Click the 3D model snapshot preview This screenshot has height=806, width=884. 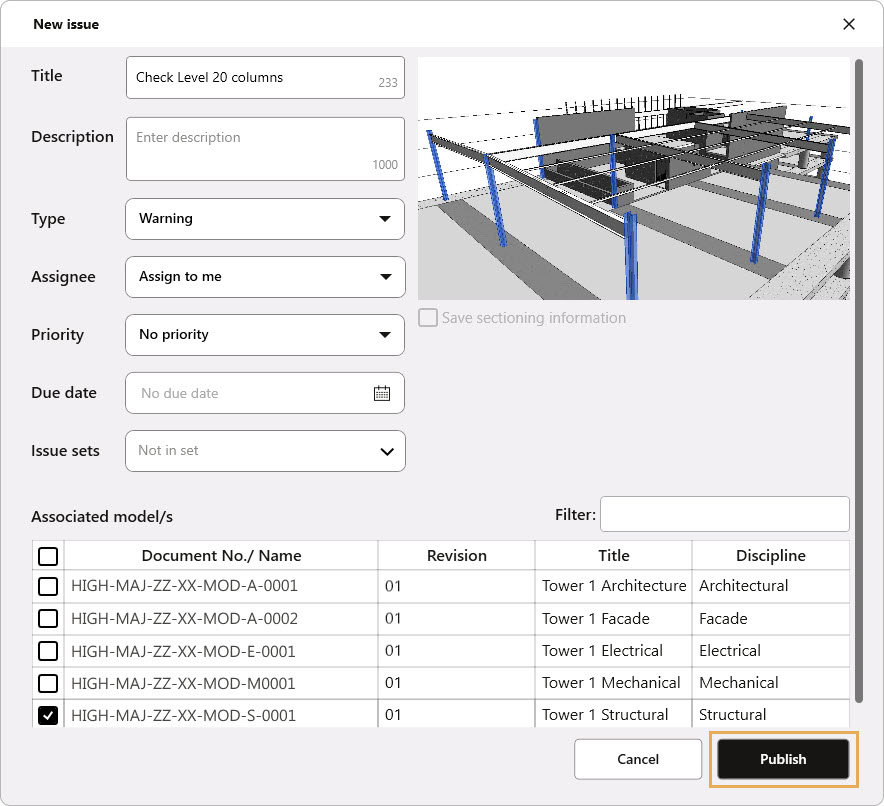pyautogui.click(x=633, y=180)
